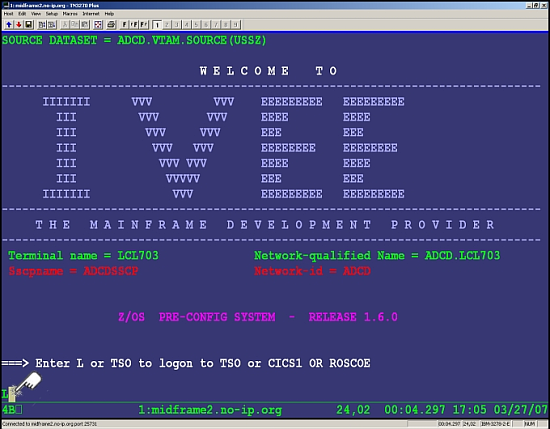
Task: Click 'THE MAINFRAME DEVELOPMENT PROVIDER' banner text
Action: [265, 224]
